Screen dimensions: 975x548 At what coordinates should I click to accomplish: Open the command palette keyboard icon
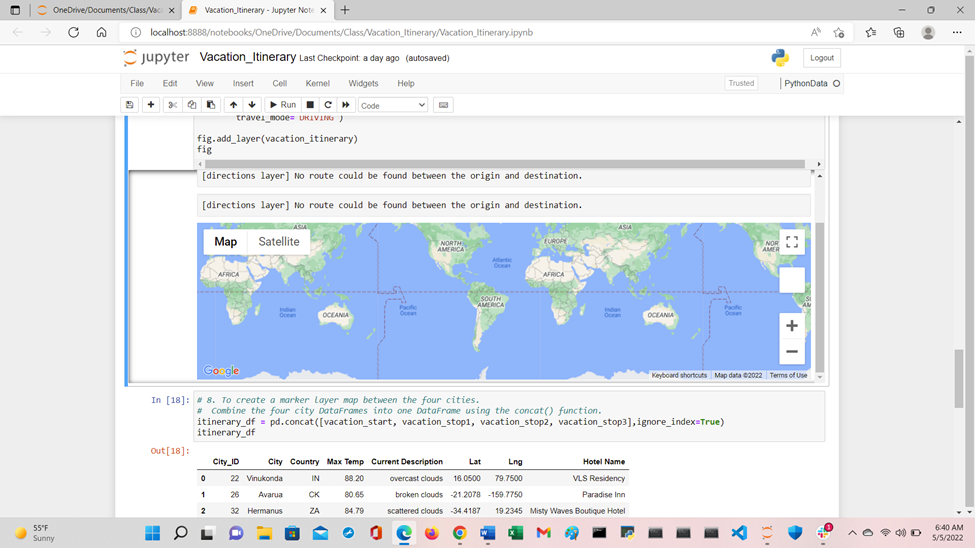coord(443,105)
